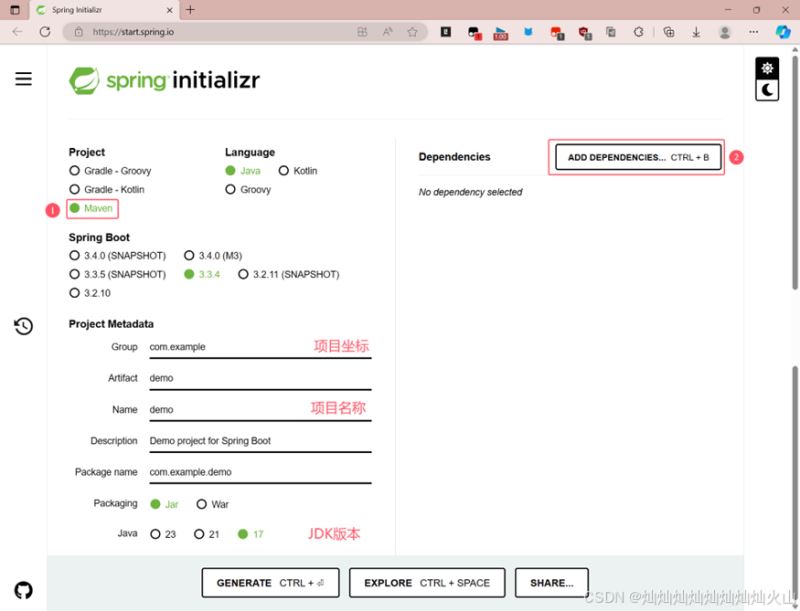Select Groovy language option
The width and height of the screenshot is (800, 611).
tap(248, 190)
